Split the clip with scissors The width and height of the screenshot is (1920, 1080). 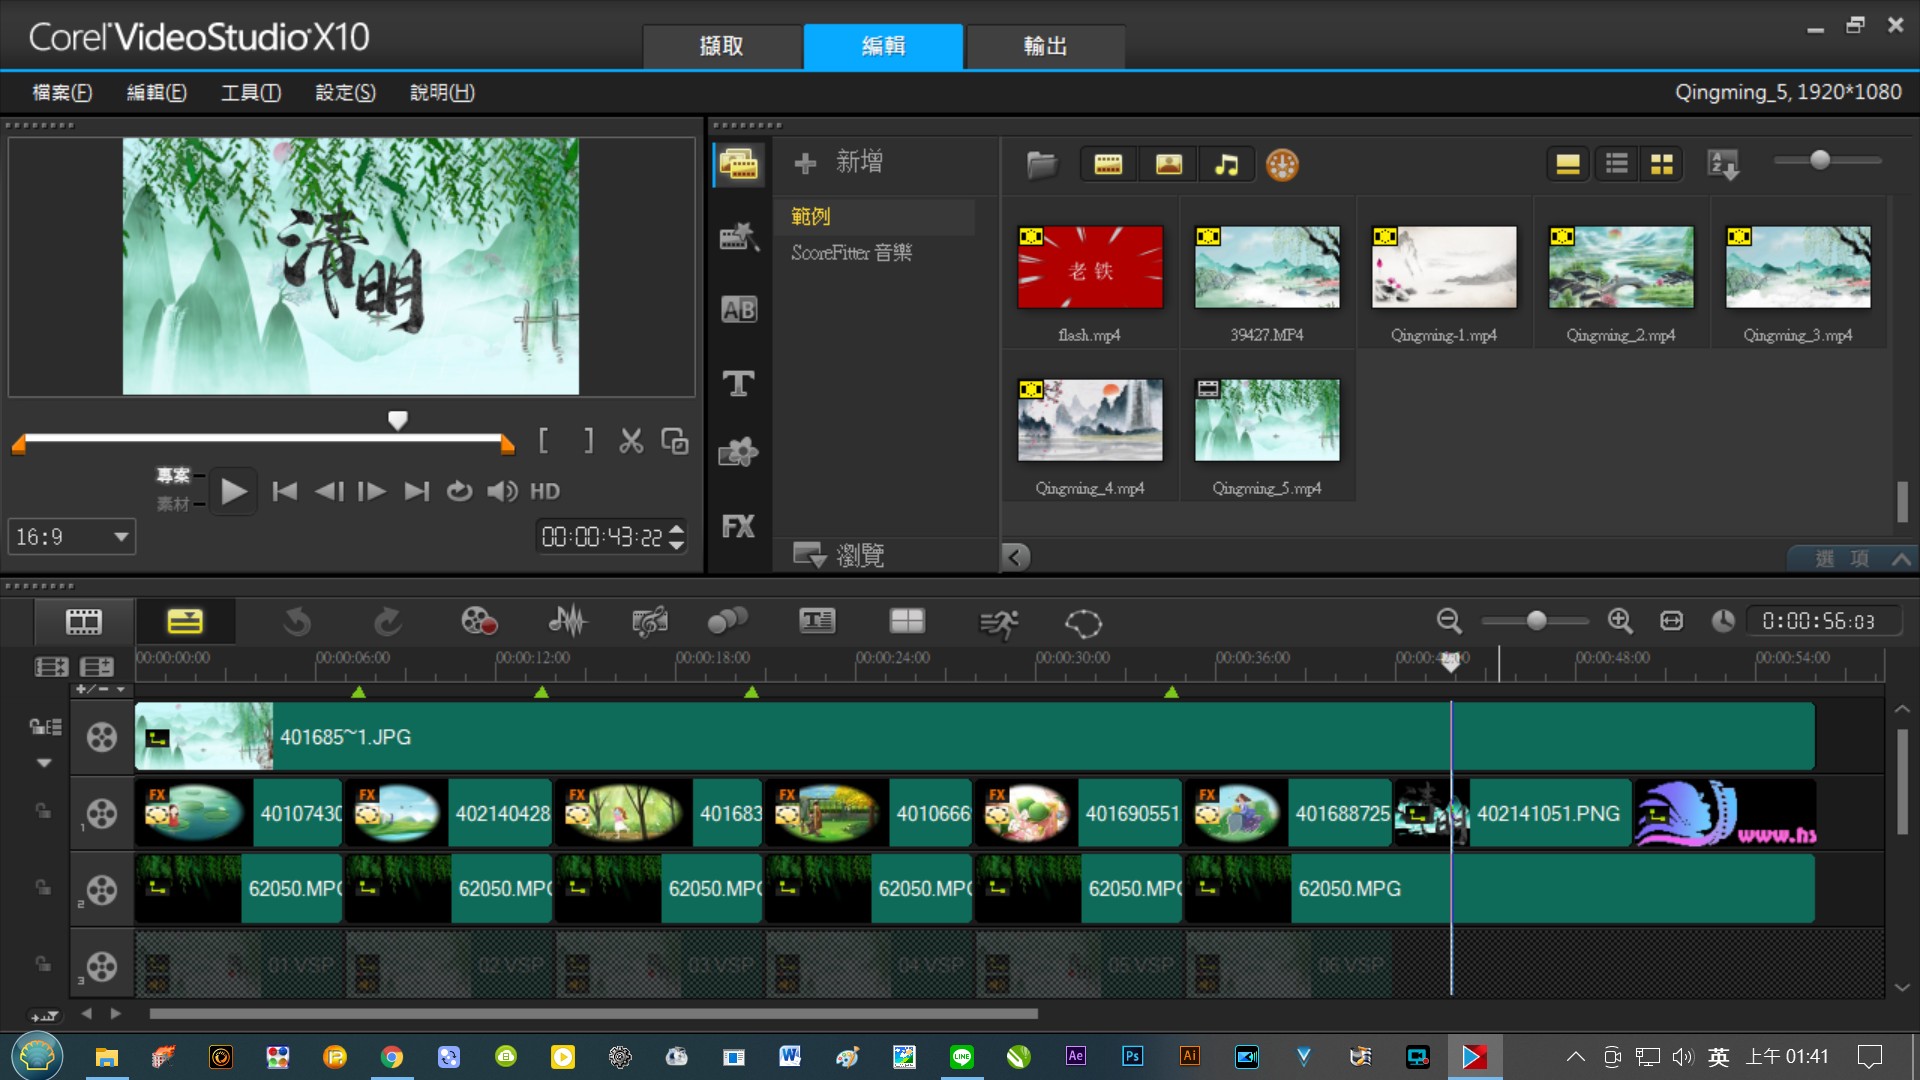click(x=631, y=441)
